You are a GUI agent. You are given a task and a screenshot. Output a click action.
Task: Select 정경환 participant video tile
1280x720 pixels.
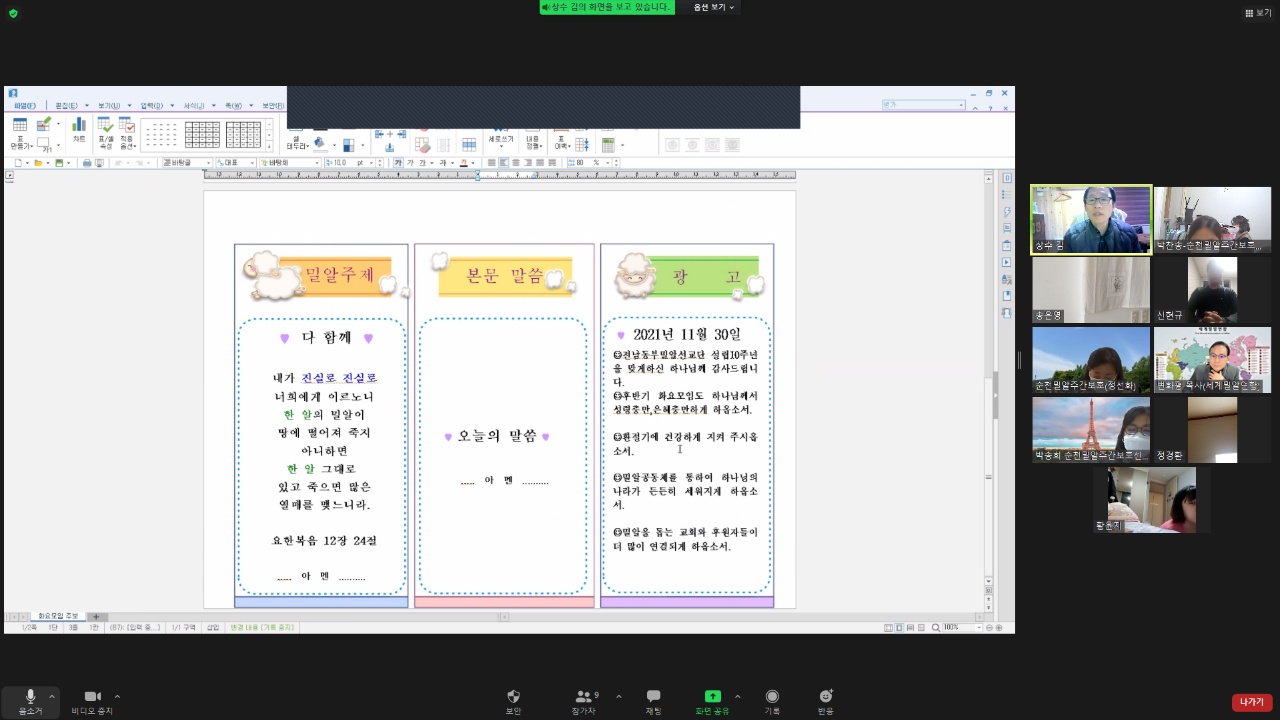[1212, 430]
